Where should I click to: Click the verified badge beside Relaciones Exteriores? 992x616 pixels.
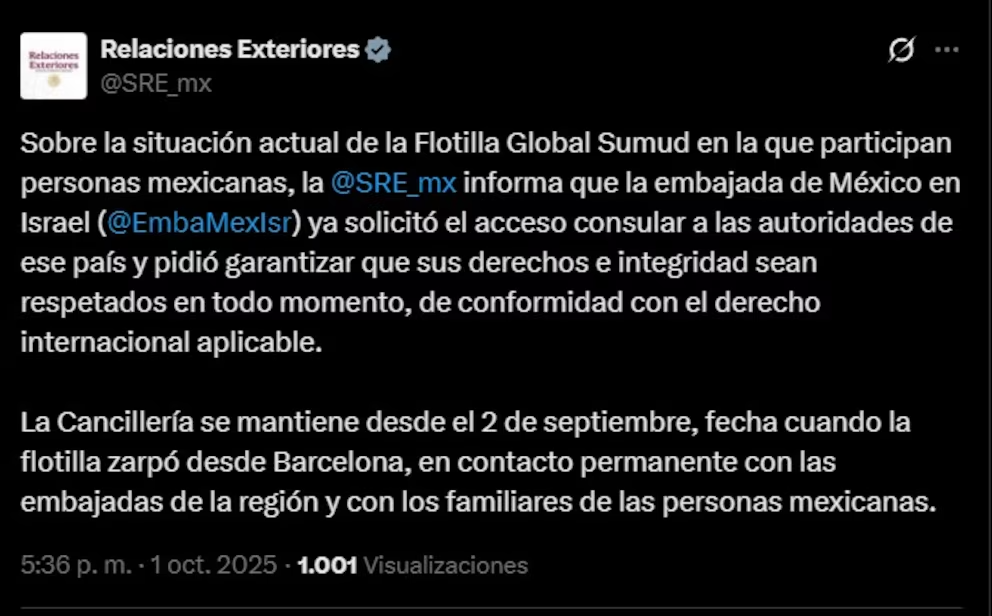tap(378, 49)
